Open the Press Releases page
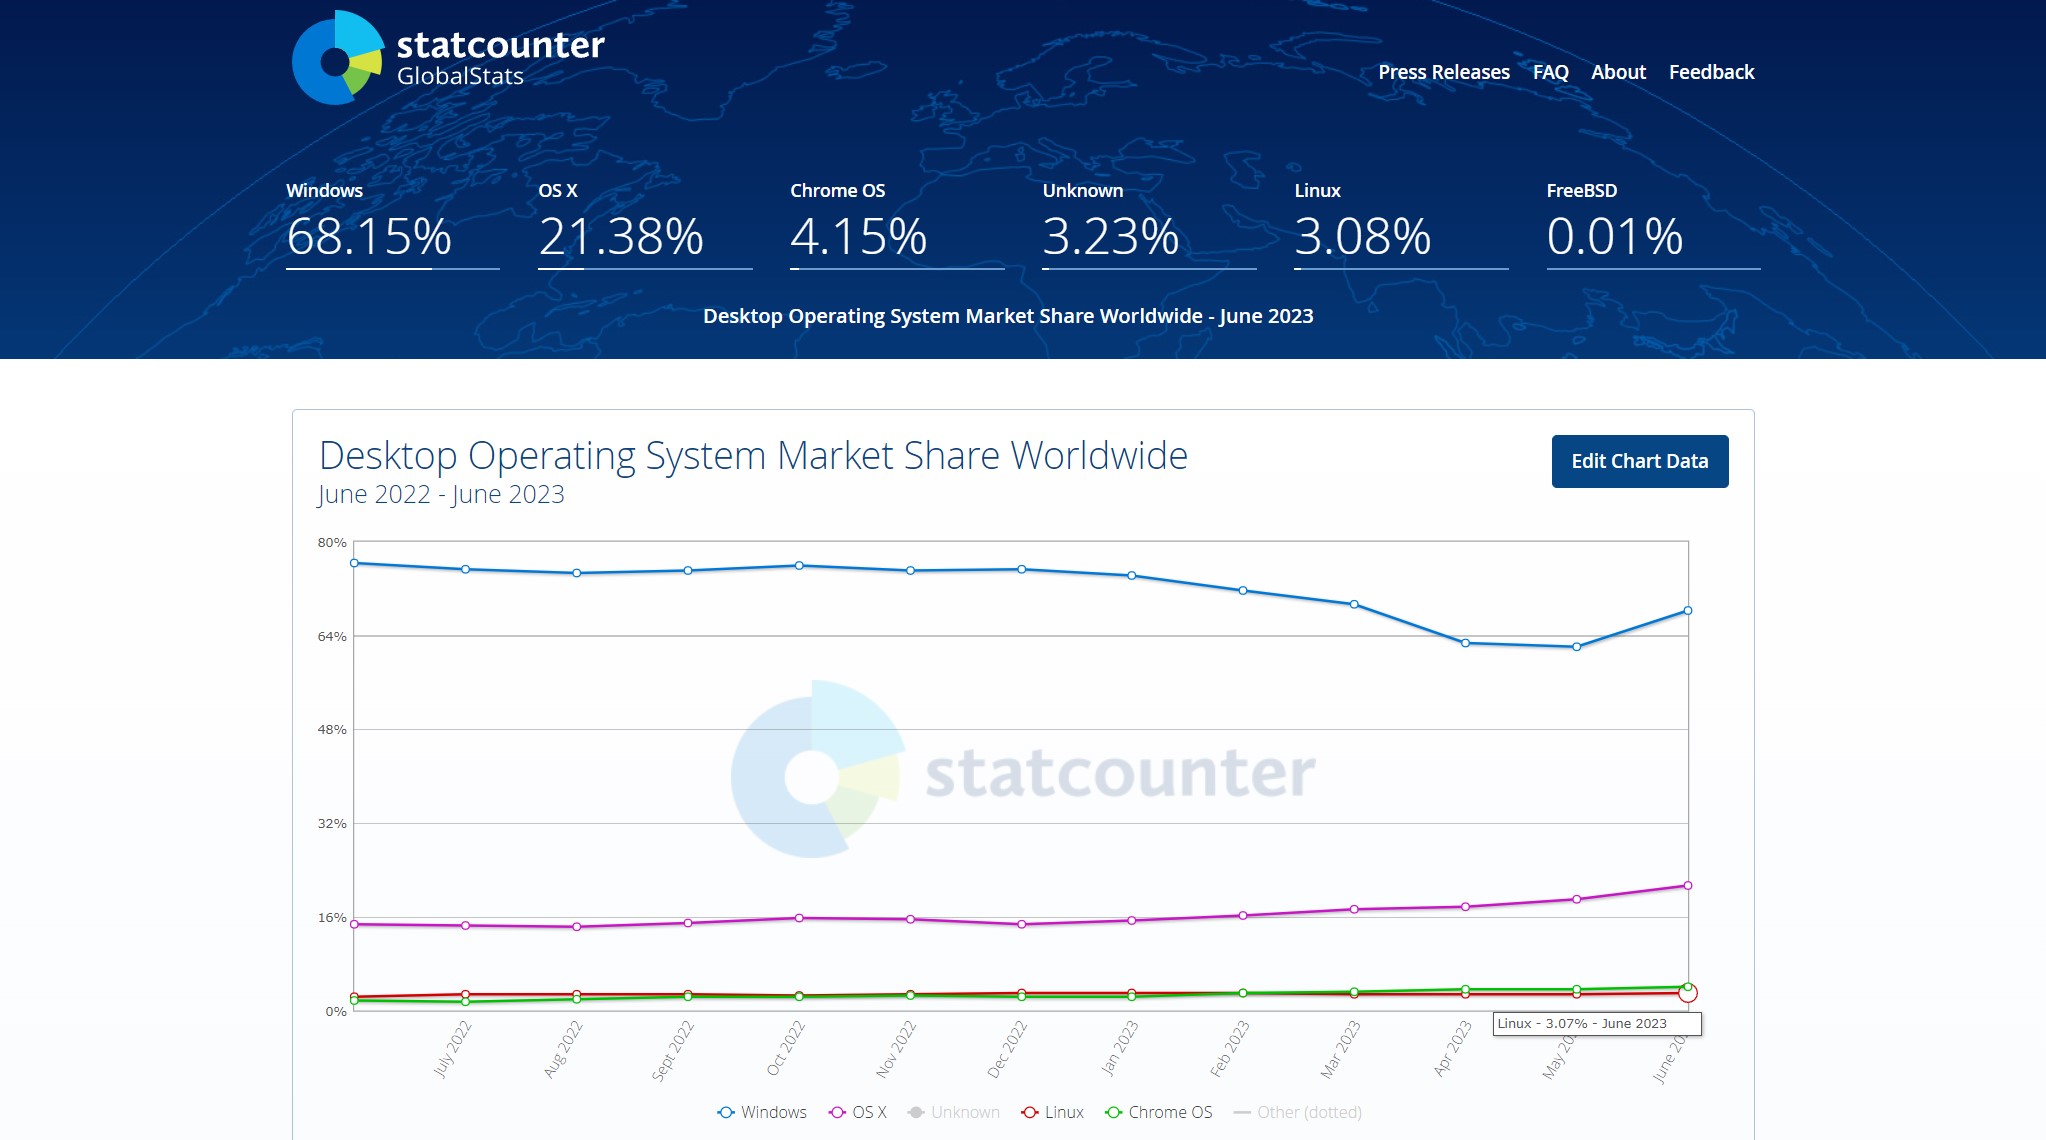The width and height of the screenshot is (2046, 1140). 1444,72
